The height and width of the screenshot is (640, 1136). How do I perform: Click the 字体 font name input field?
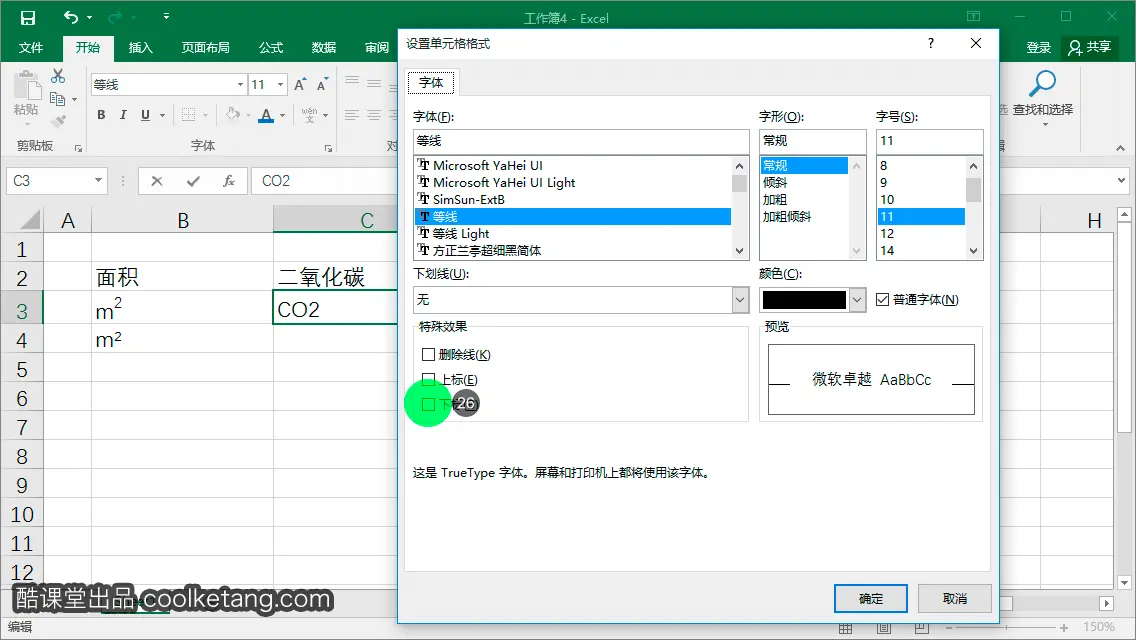(581, 141)
